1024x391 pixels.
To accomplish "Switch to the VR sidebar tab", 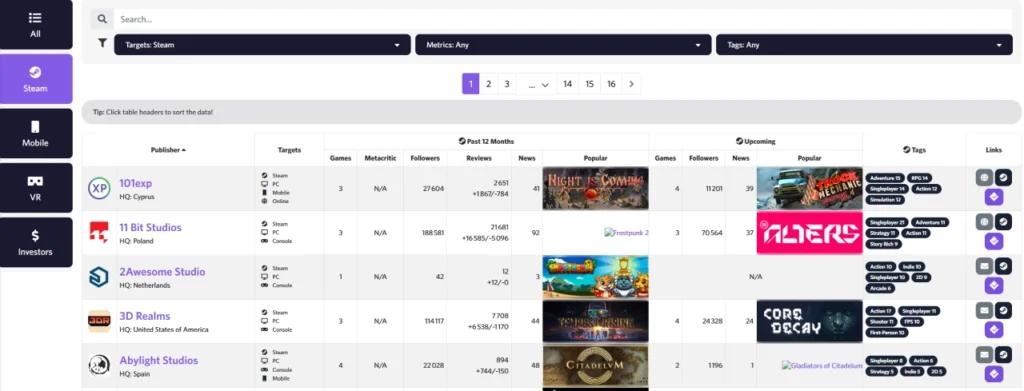I will pyautogui.click(x=36, y=187).
